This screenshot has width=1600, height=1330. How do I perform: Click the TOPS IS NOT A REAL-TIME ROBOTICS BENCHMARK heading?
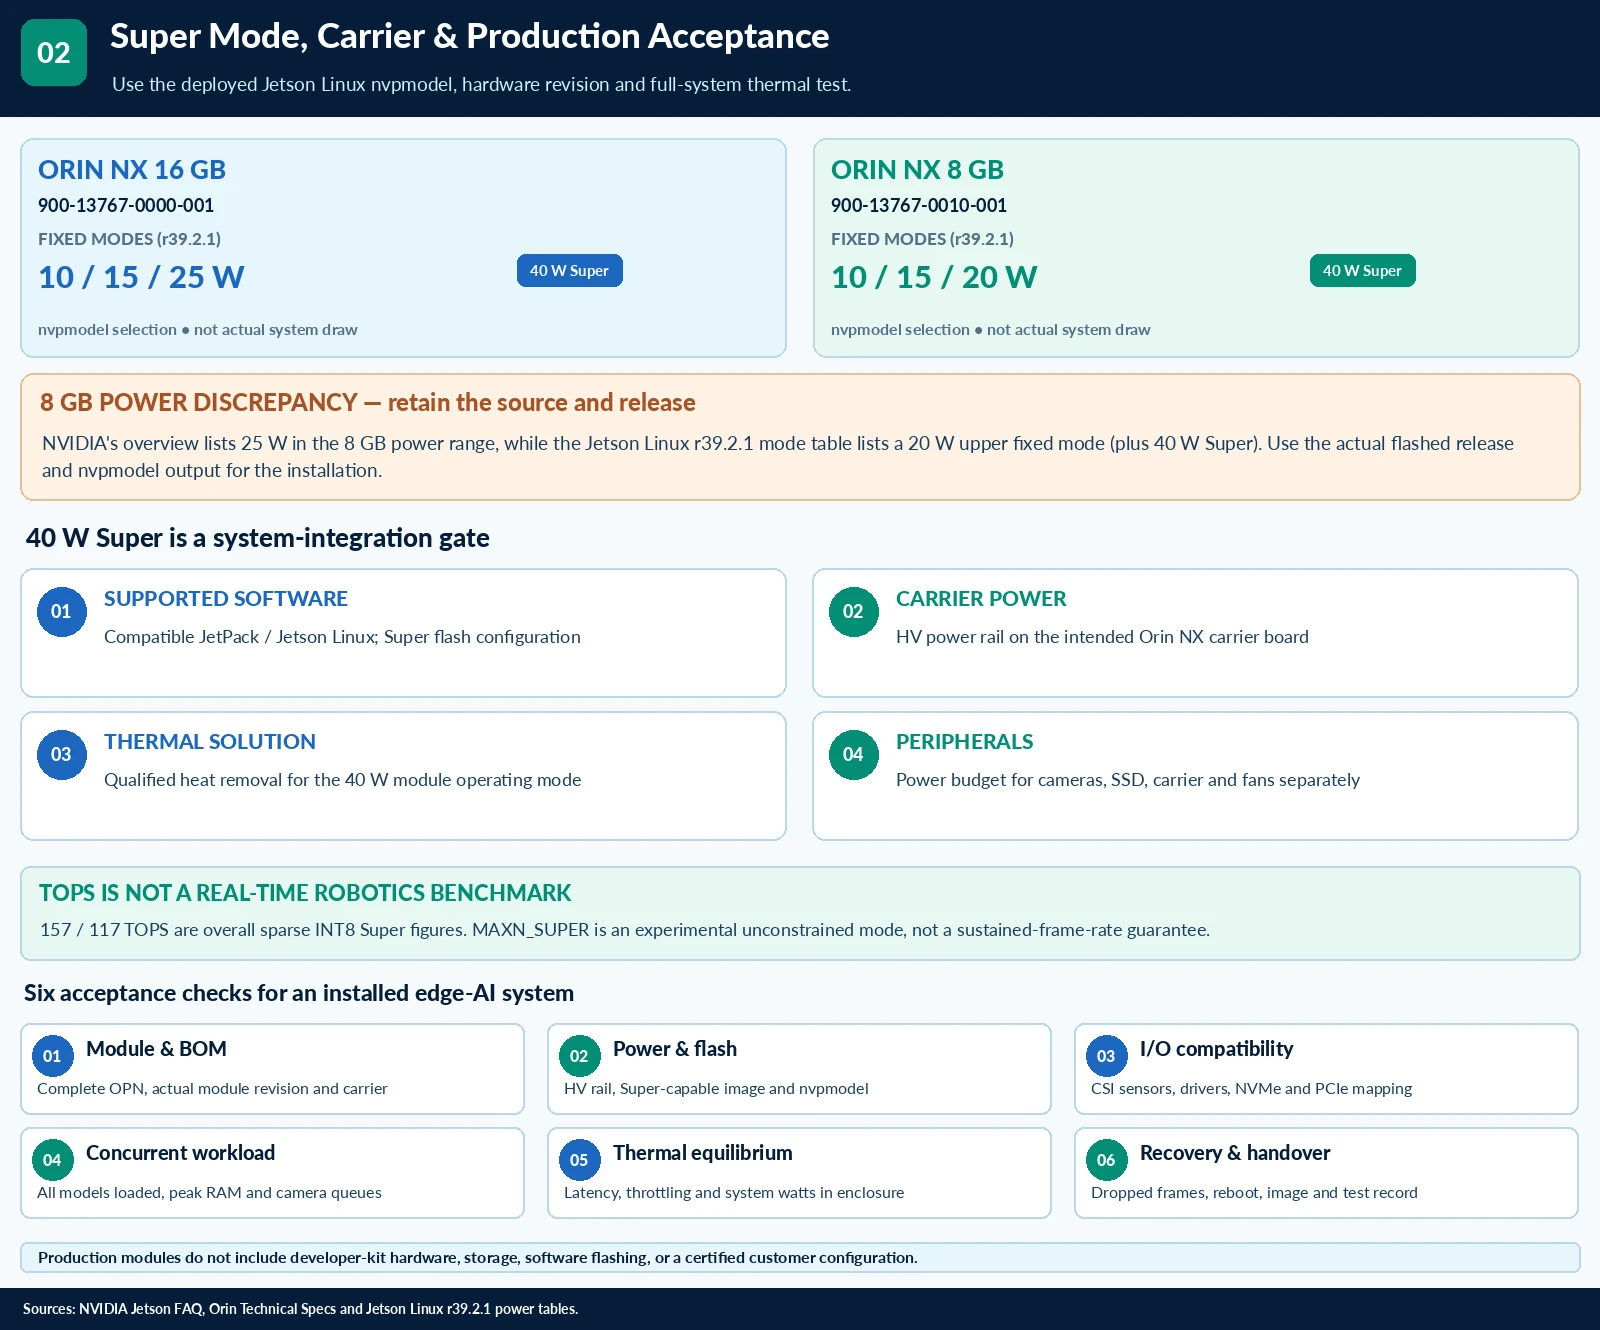[305, 893]
